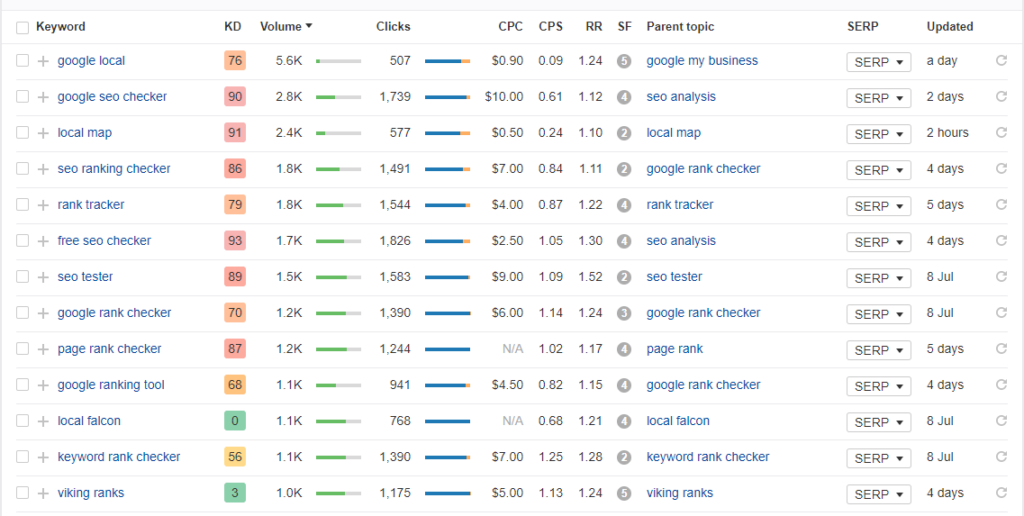
Task: Open the google rank checker keyword link
Action: click(x=114, y=313)
